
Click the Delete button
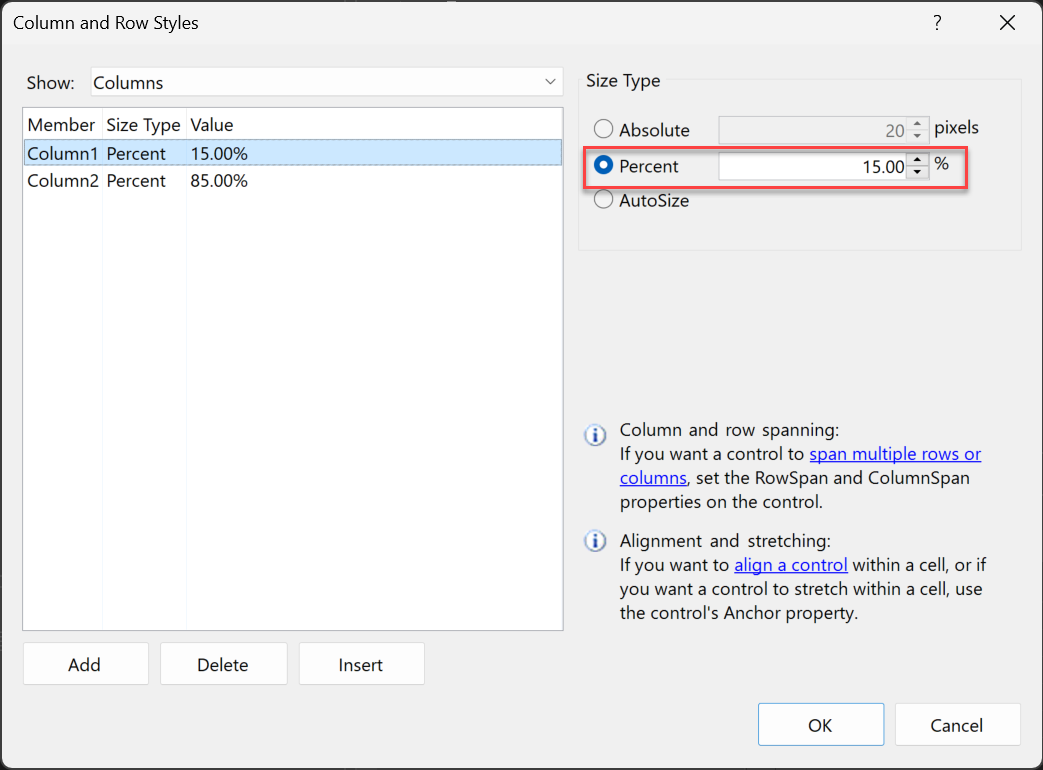click(223, 664)
